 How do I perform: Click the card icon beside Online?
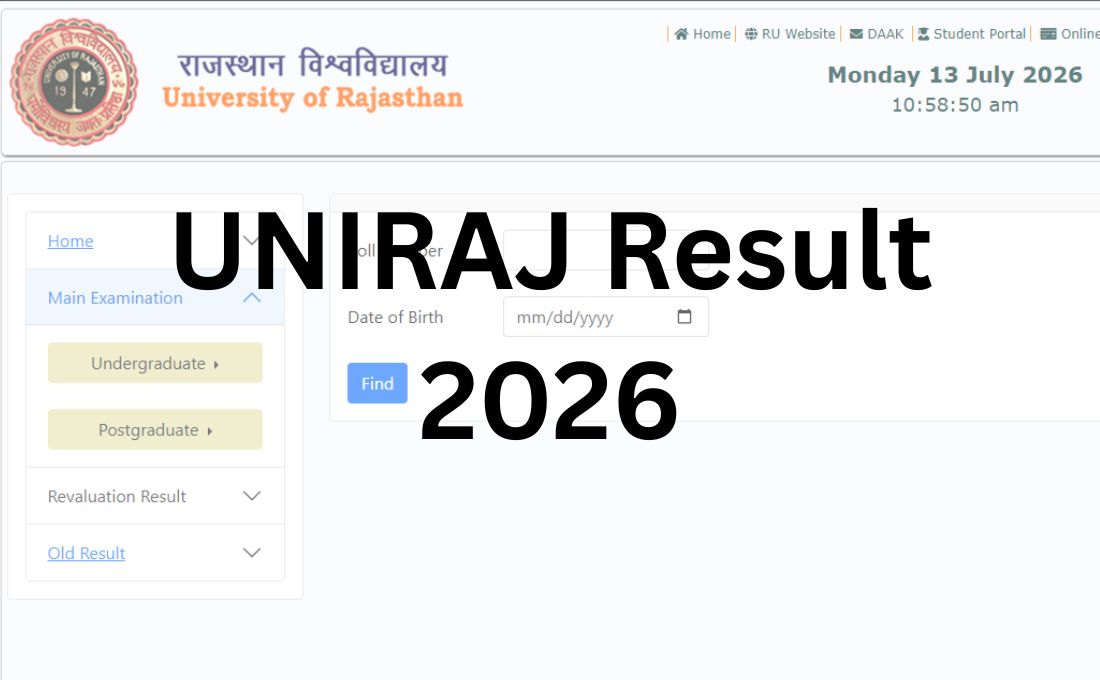pos(1048,34)
